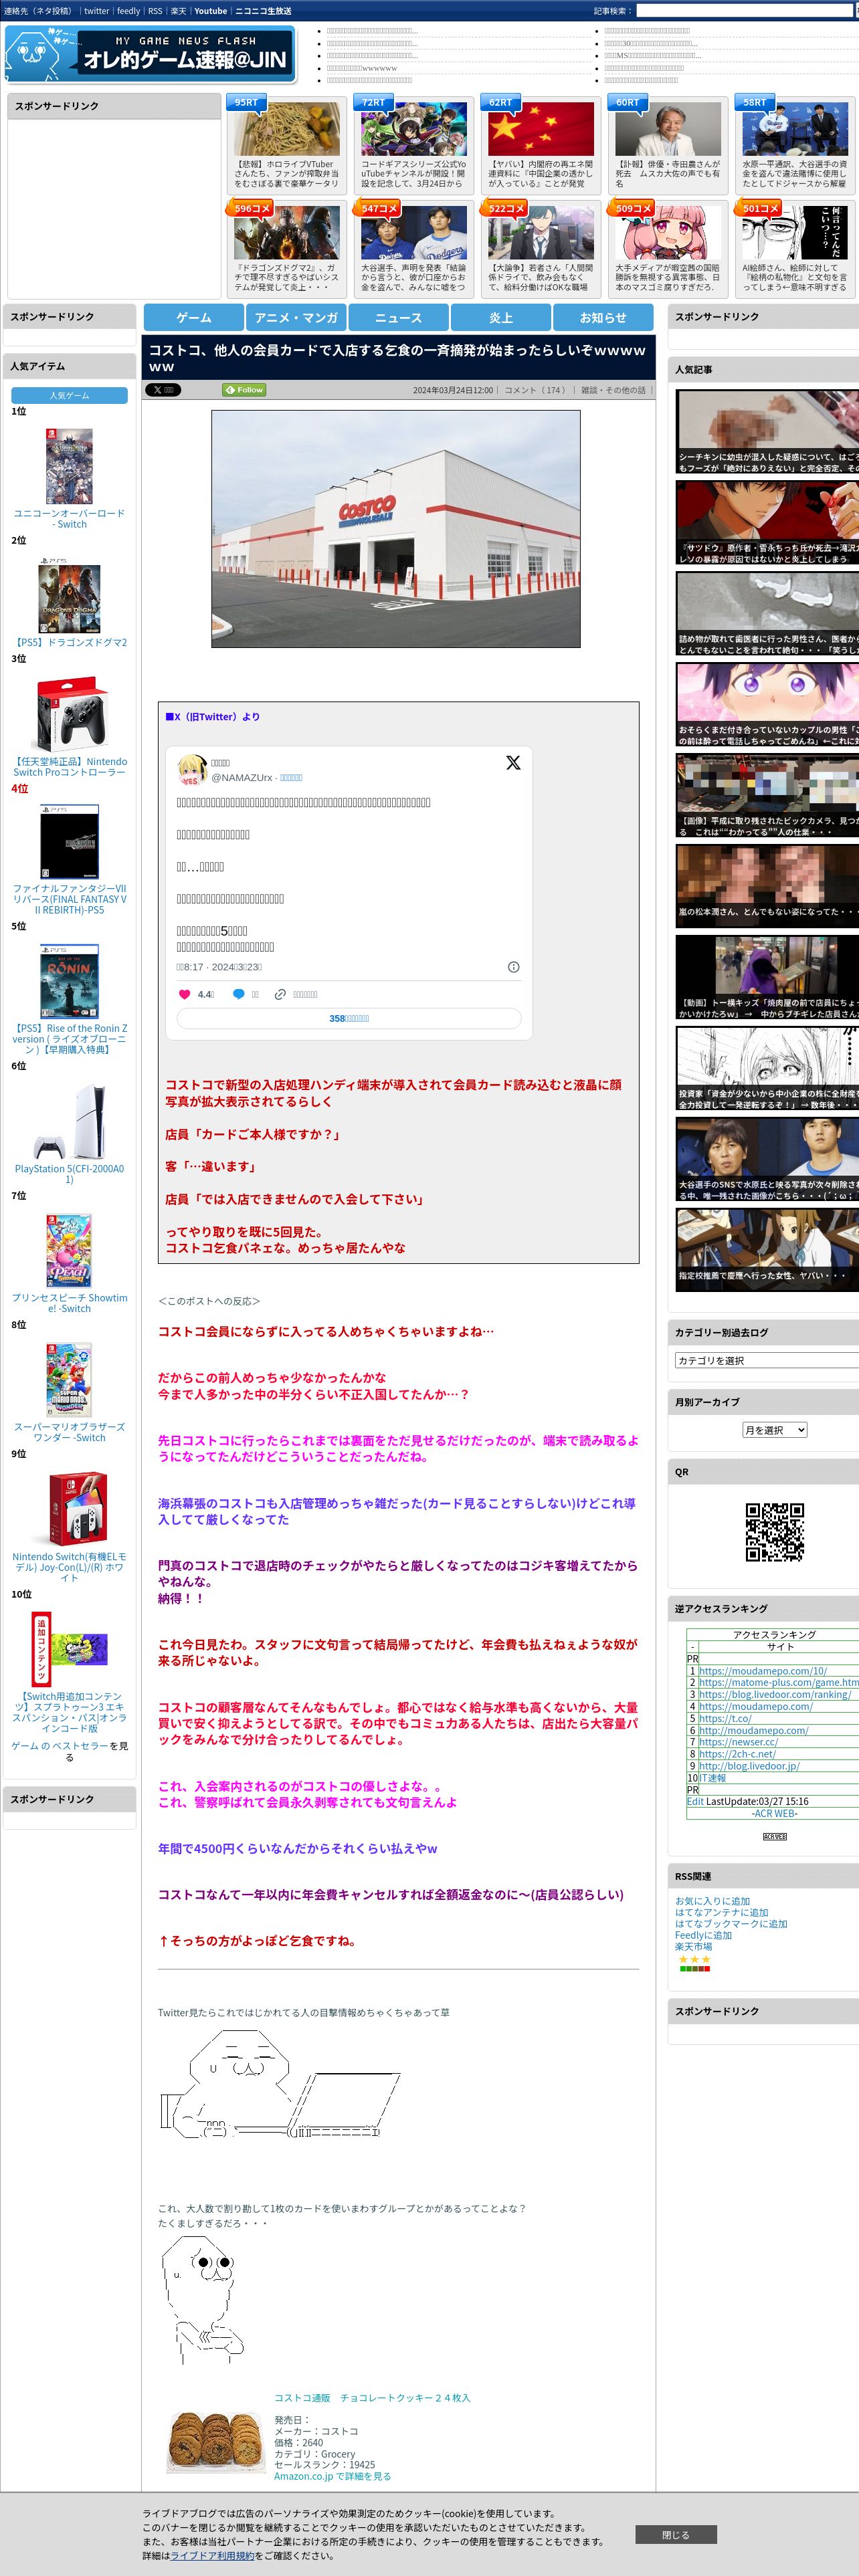Click the Feedlyに追加 link
The image size is (859, 2576).
tap(703, 1935)
